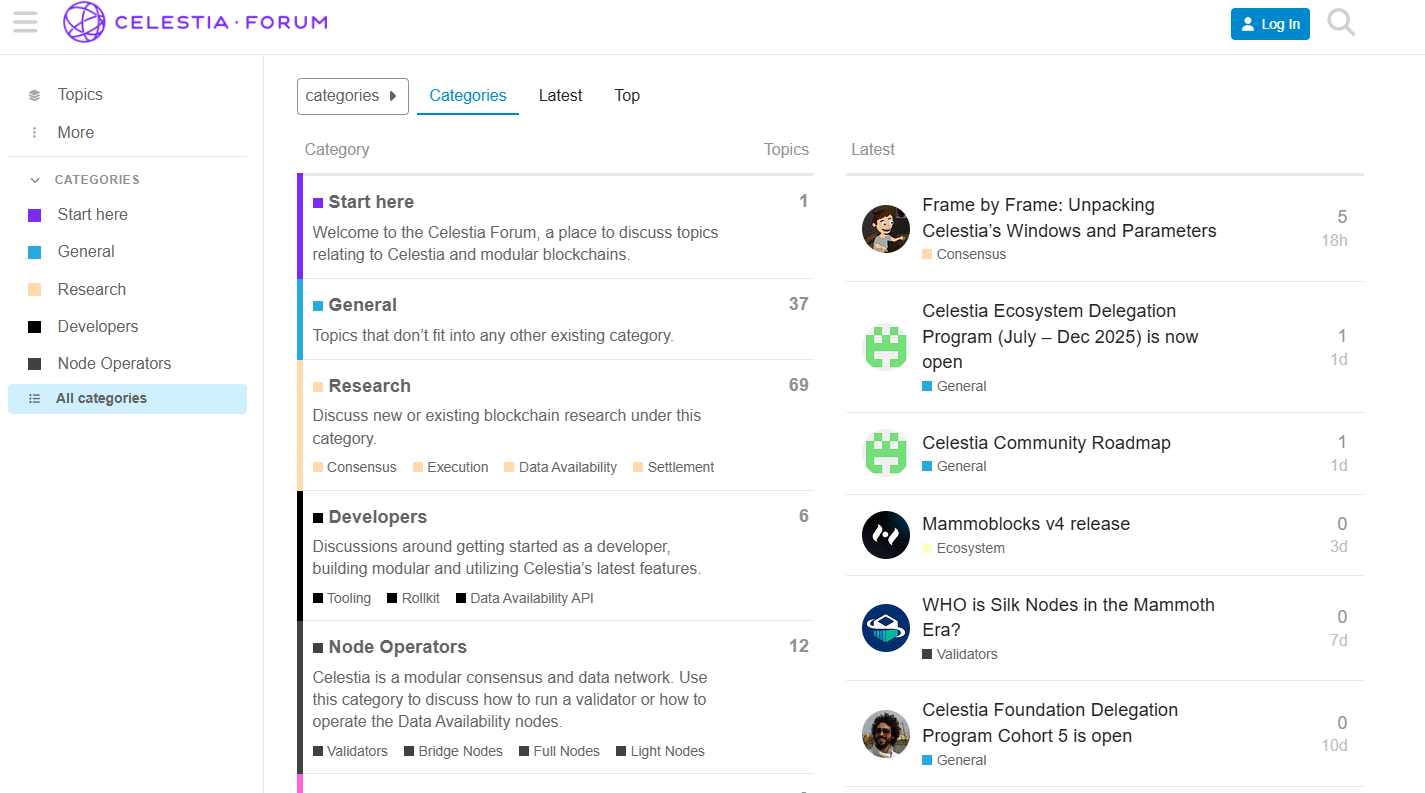Viewport: 1425px width, 793px height.
Task: Open the Validators subcategory under Node Operators
Action: (351, 751)
